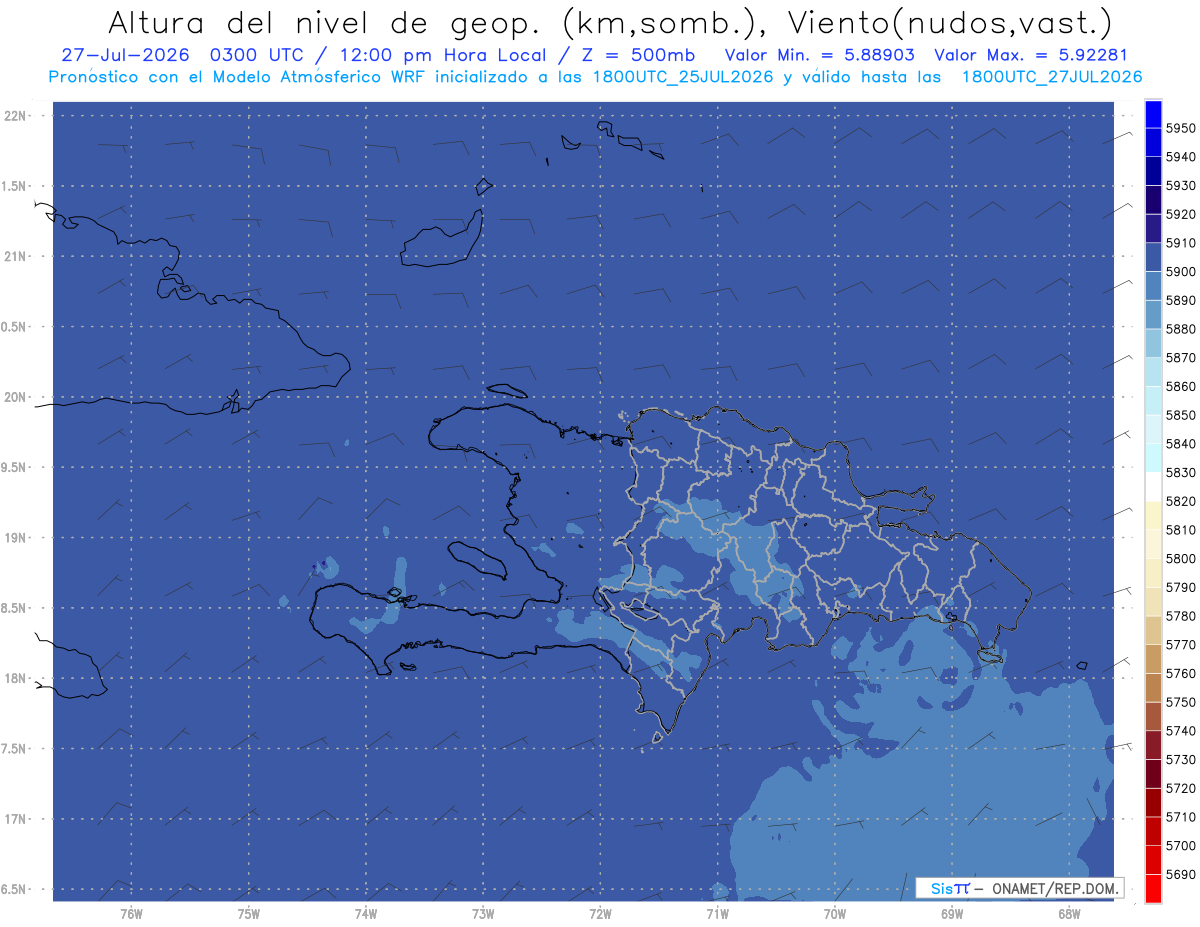Image resolution: width=1200 pixels, height=927 pixels.
Task: Click the 5920 colorbar value
Action: click(1181, 214)
